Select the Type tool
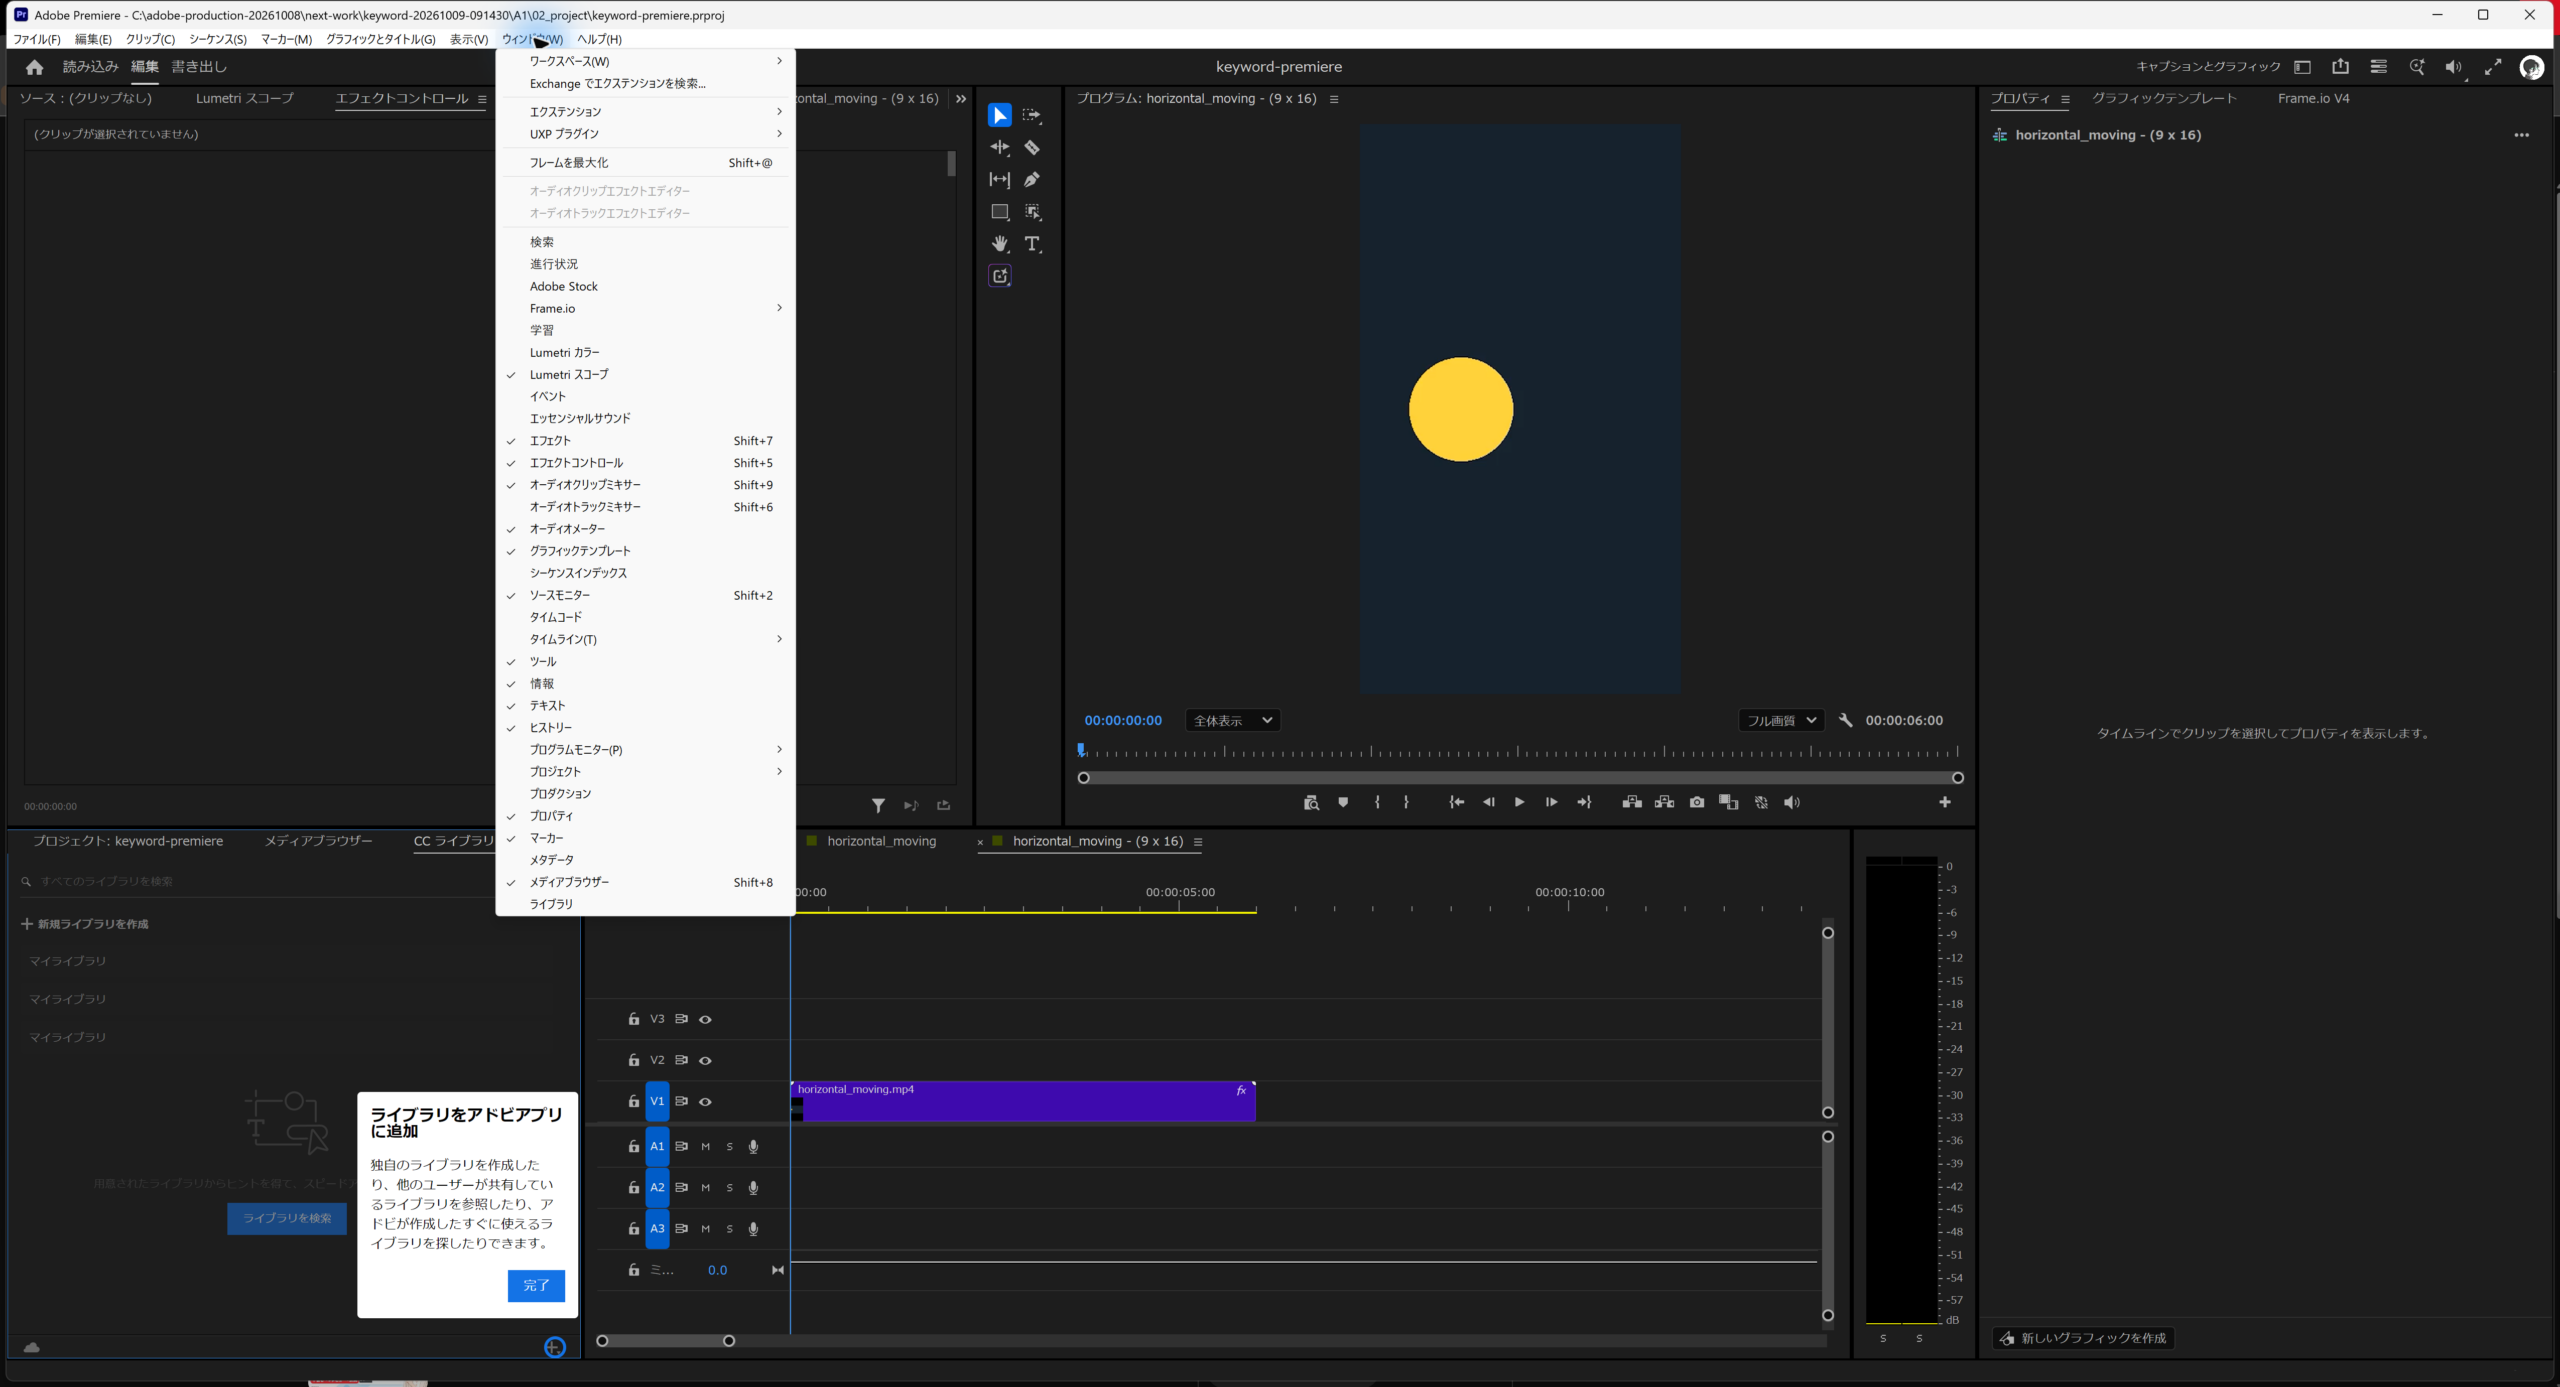Viewport: 2560px width, 1387px height. tap(1032, 244)
